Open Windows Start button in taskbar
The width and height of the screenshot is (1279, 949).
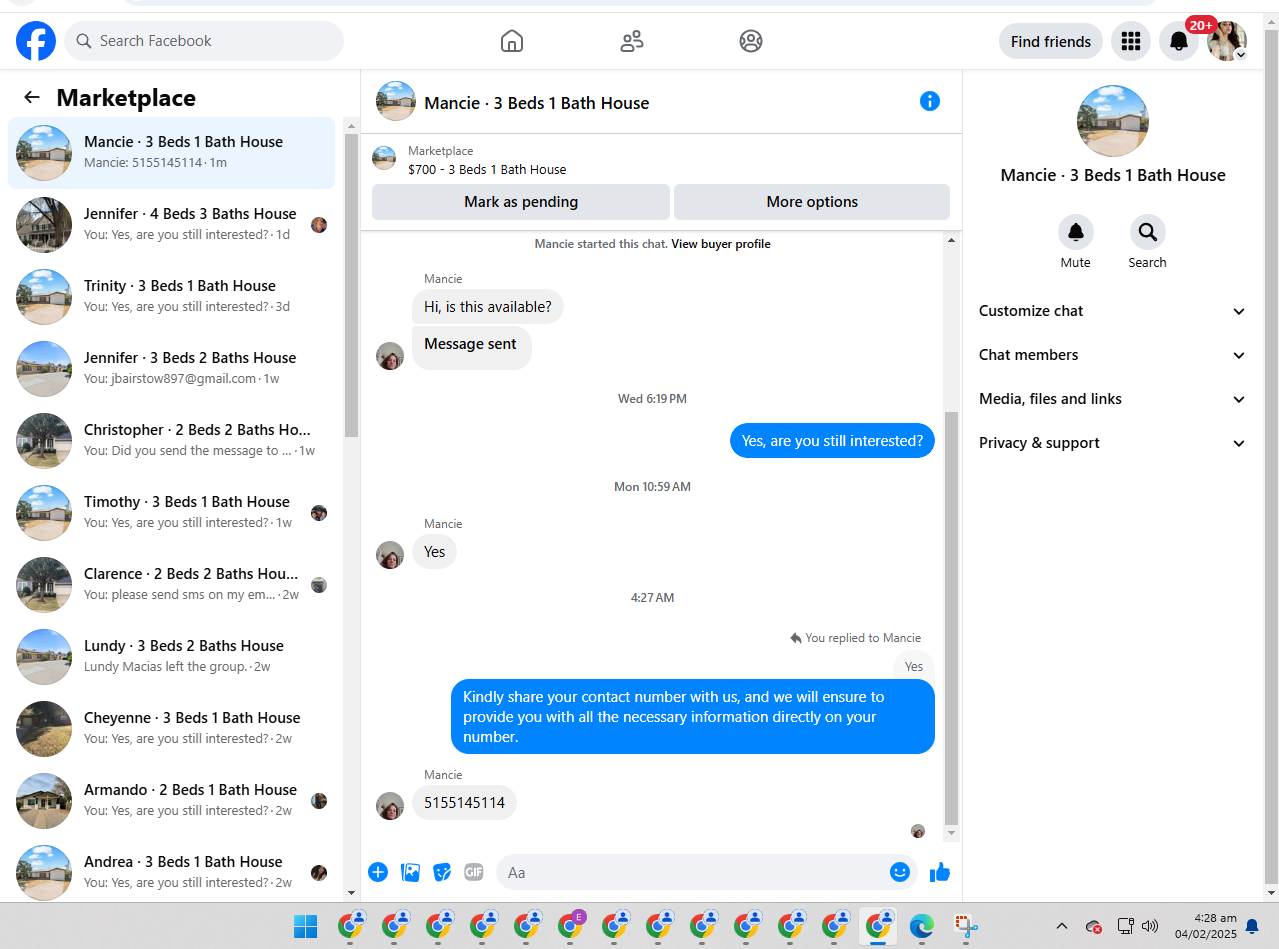pyautogui.click(x=305, y=927)
